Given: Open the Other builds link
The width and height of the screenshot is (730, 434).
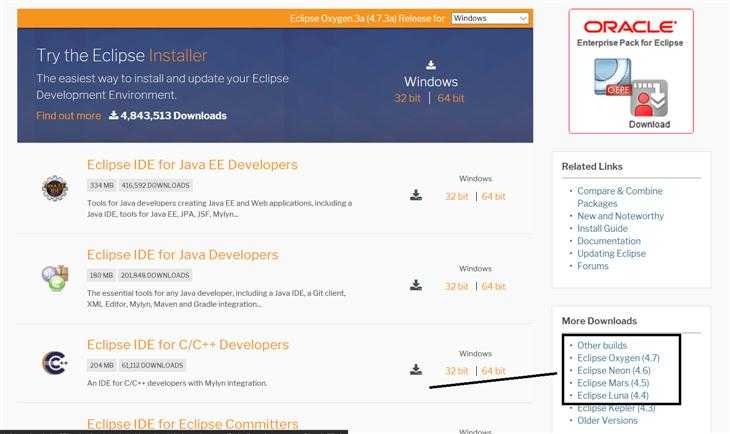Looking at the screenshot, I should 602,346.
